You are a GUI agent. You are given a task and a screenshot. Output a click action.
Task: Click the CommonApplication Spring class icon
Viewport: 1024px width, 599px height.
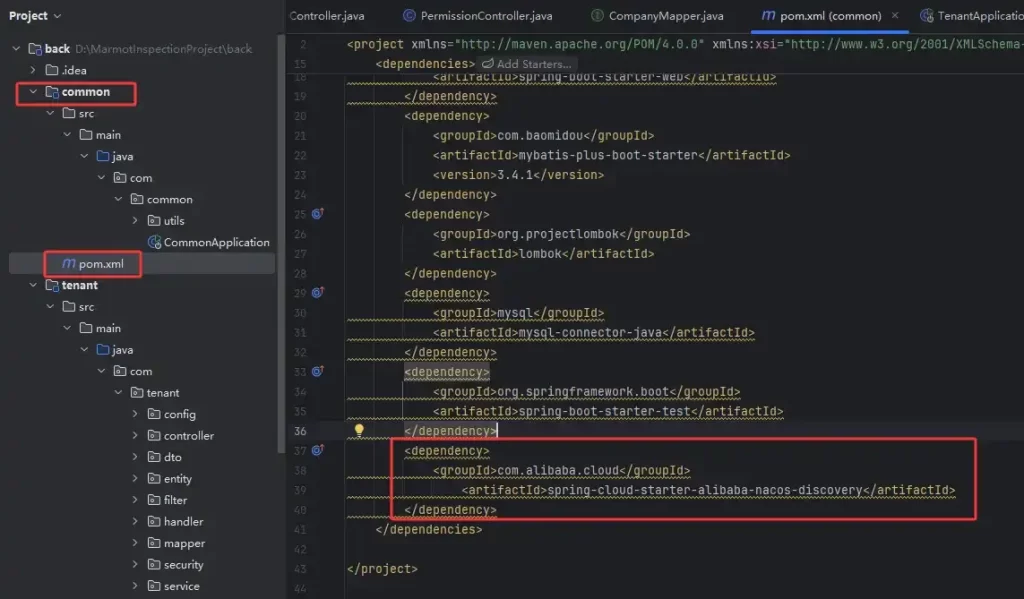pos(155,242)
